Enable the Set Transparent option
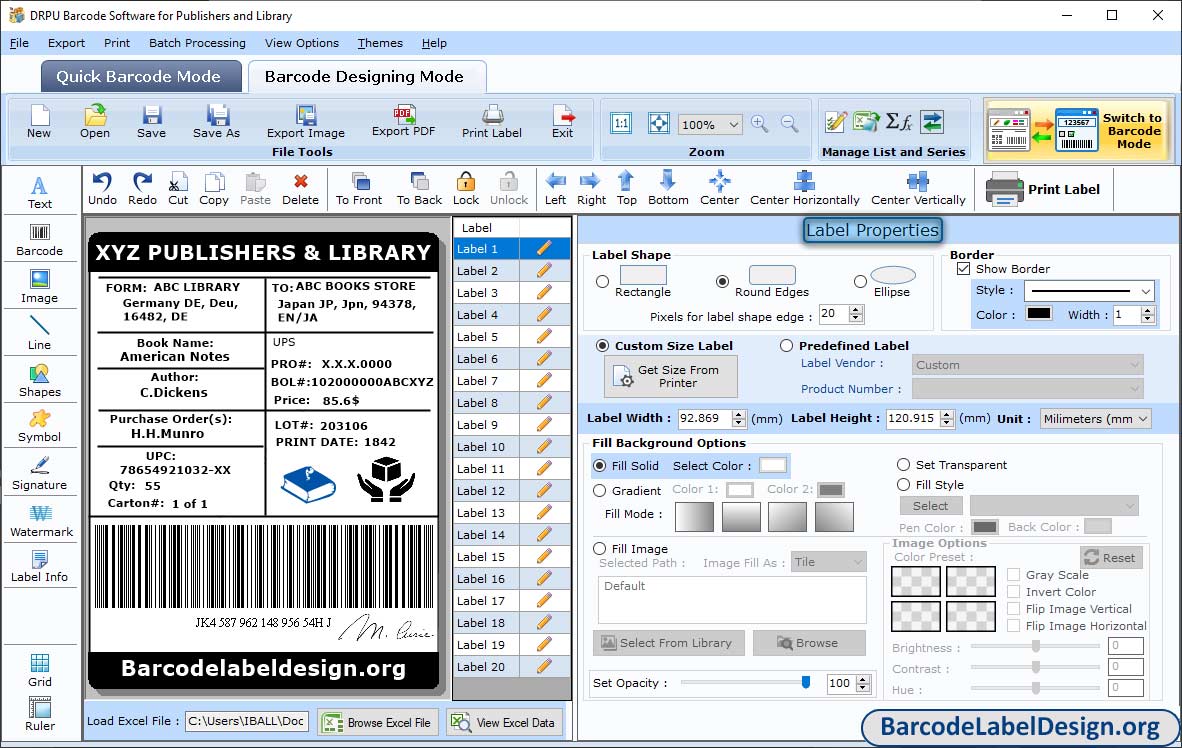This screenshot has height=748, width=1182. pos(903,465)
